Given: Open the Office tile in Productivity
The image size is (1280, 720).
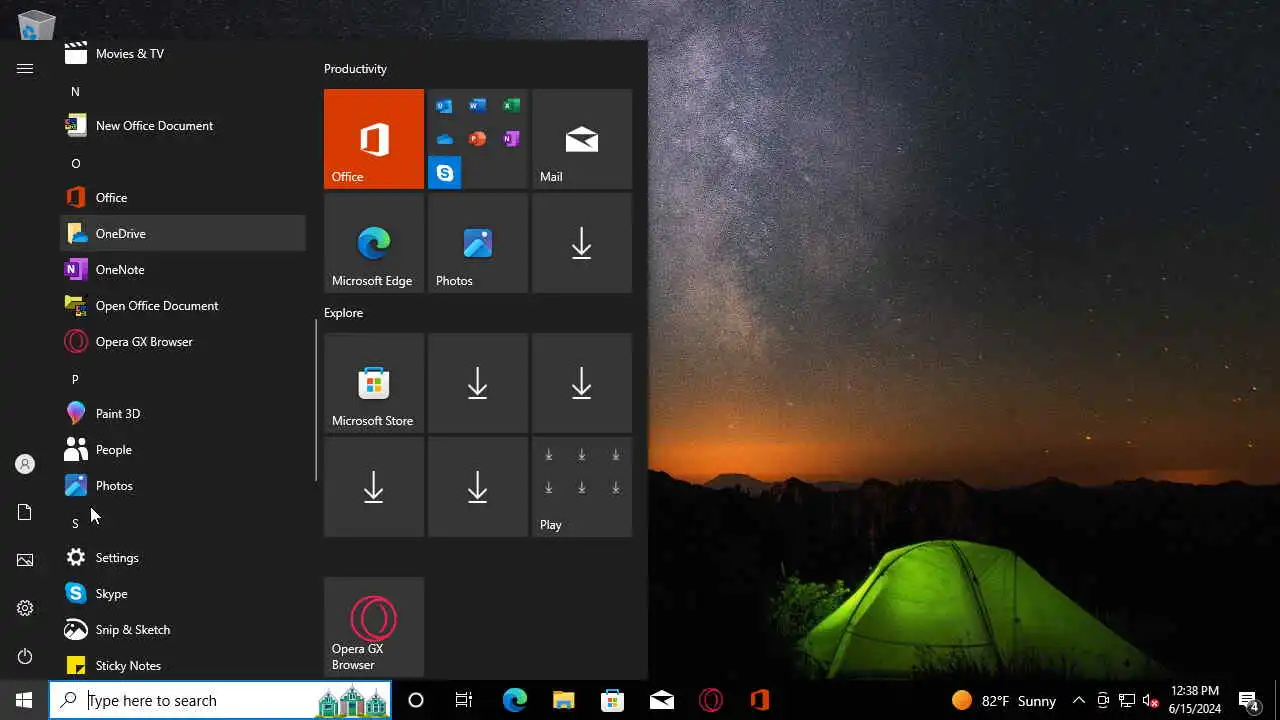Looking at the screenshot, I should [x=374, y=139].
